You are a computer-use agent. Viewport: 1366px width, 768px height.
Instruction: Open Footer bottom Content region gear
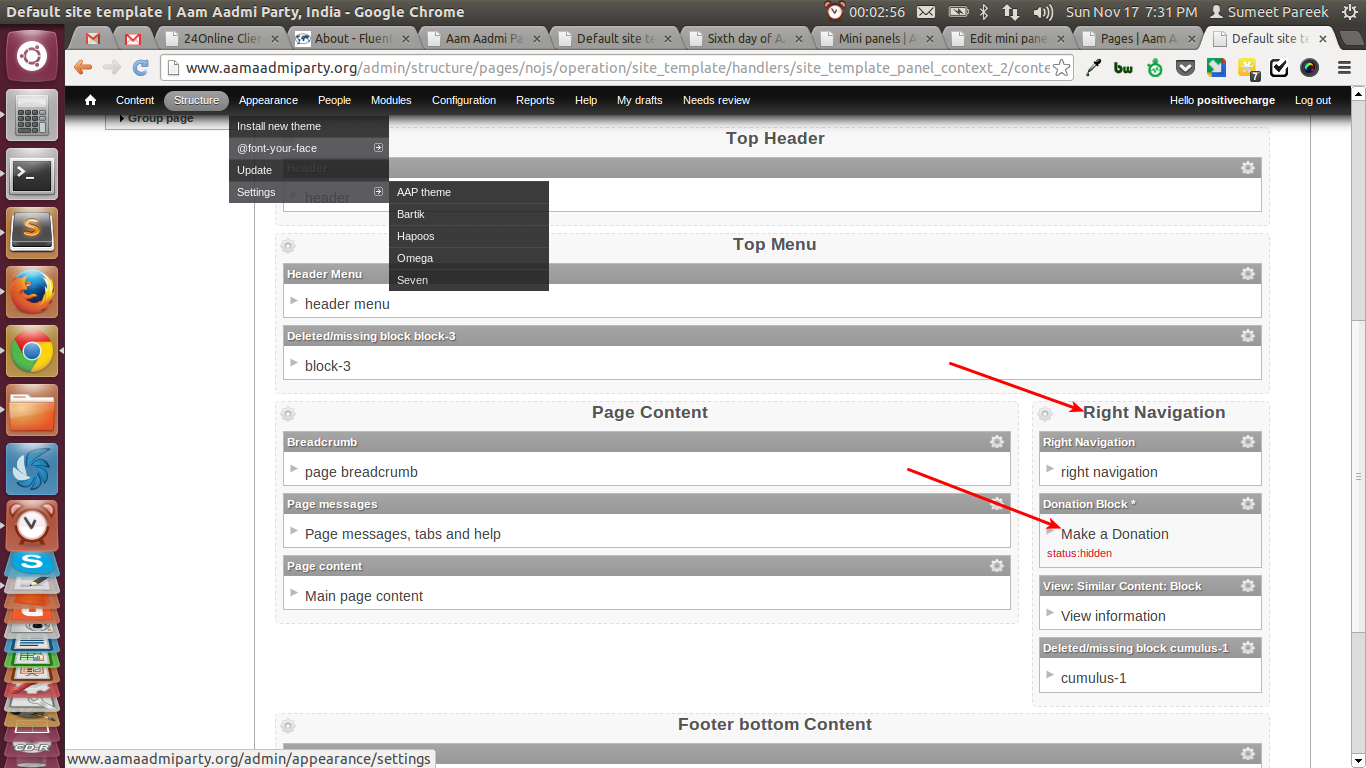pyautogui.click(x=288, y=726)
